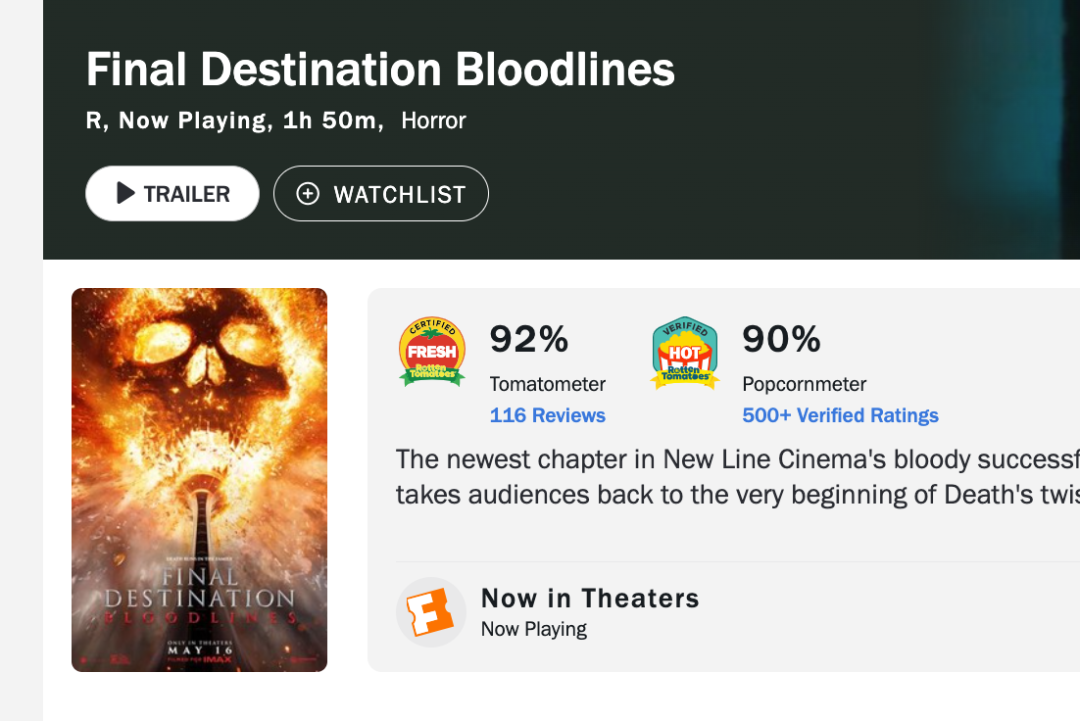Click the Horror genre label
This screenshot has width=1080, height=721.
pos(433,121)
